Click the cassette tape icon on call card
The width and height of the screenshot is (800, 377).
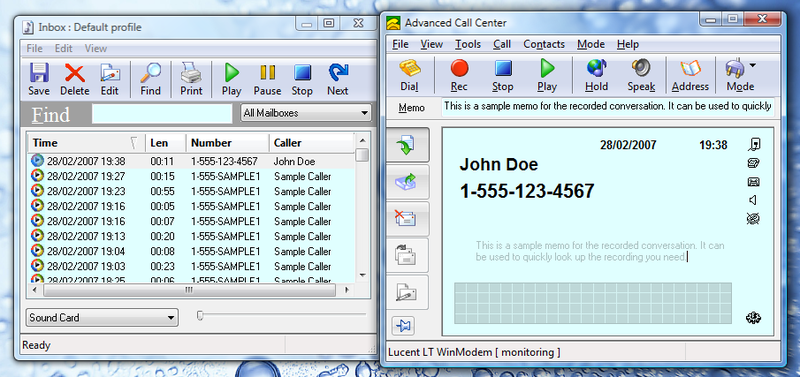[x=753, y=182]
